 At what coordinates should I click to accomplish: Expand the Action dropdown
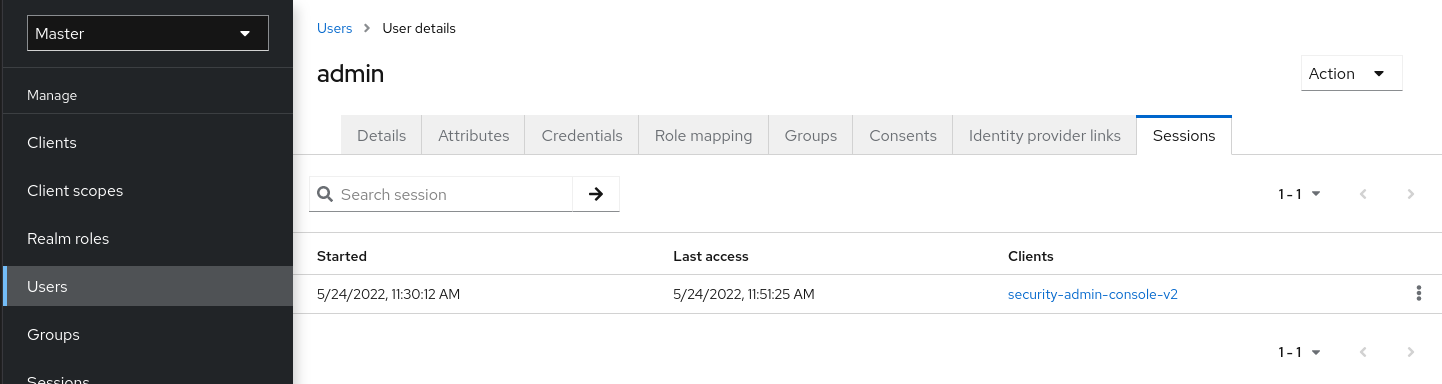(1351, 73)
